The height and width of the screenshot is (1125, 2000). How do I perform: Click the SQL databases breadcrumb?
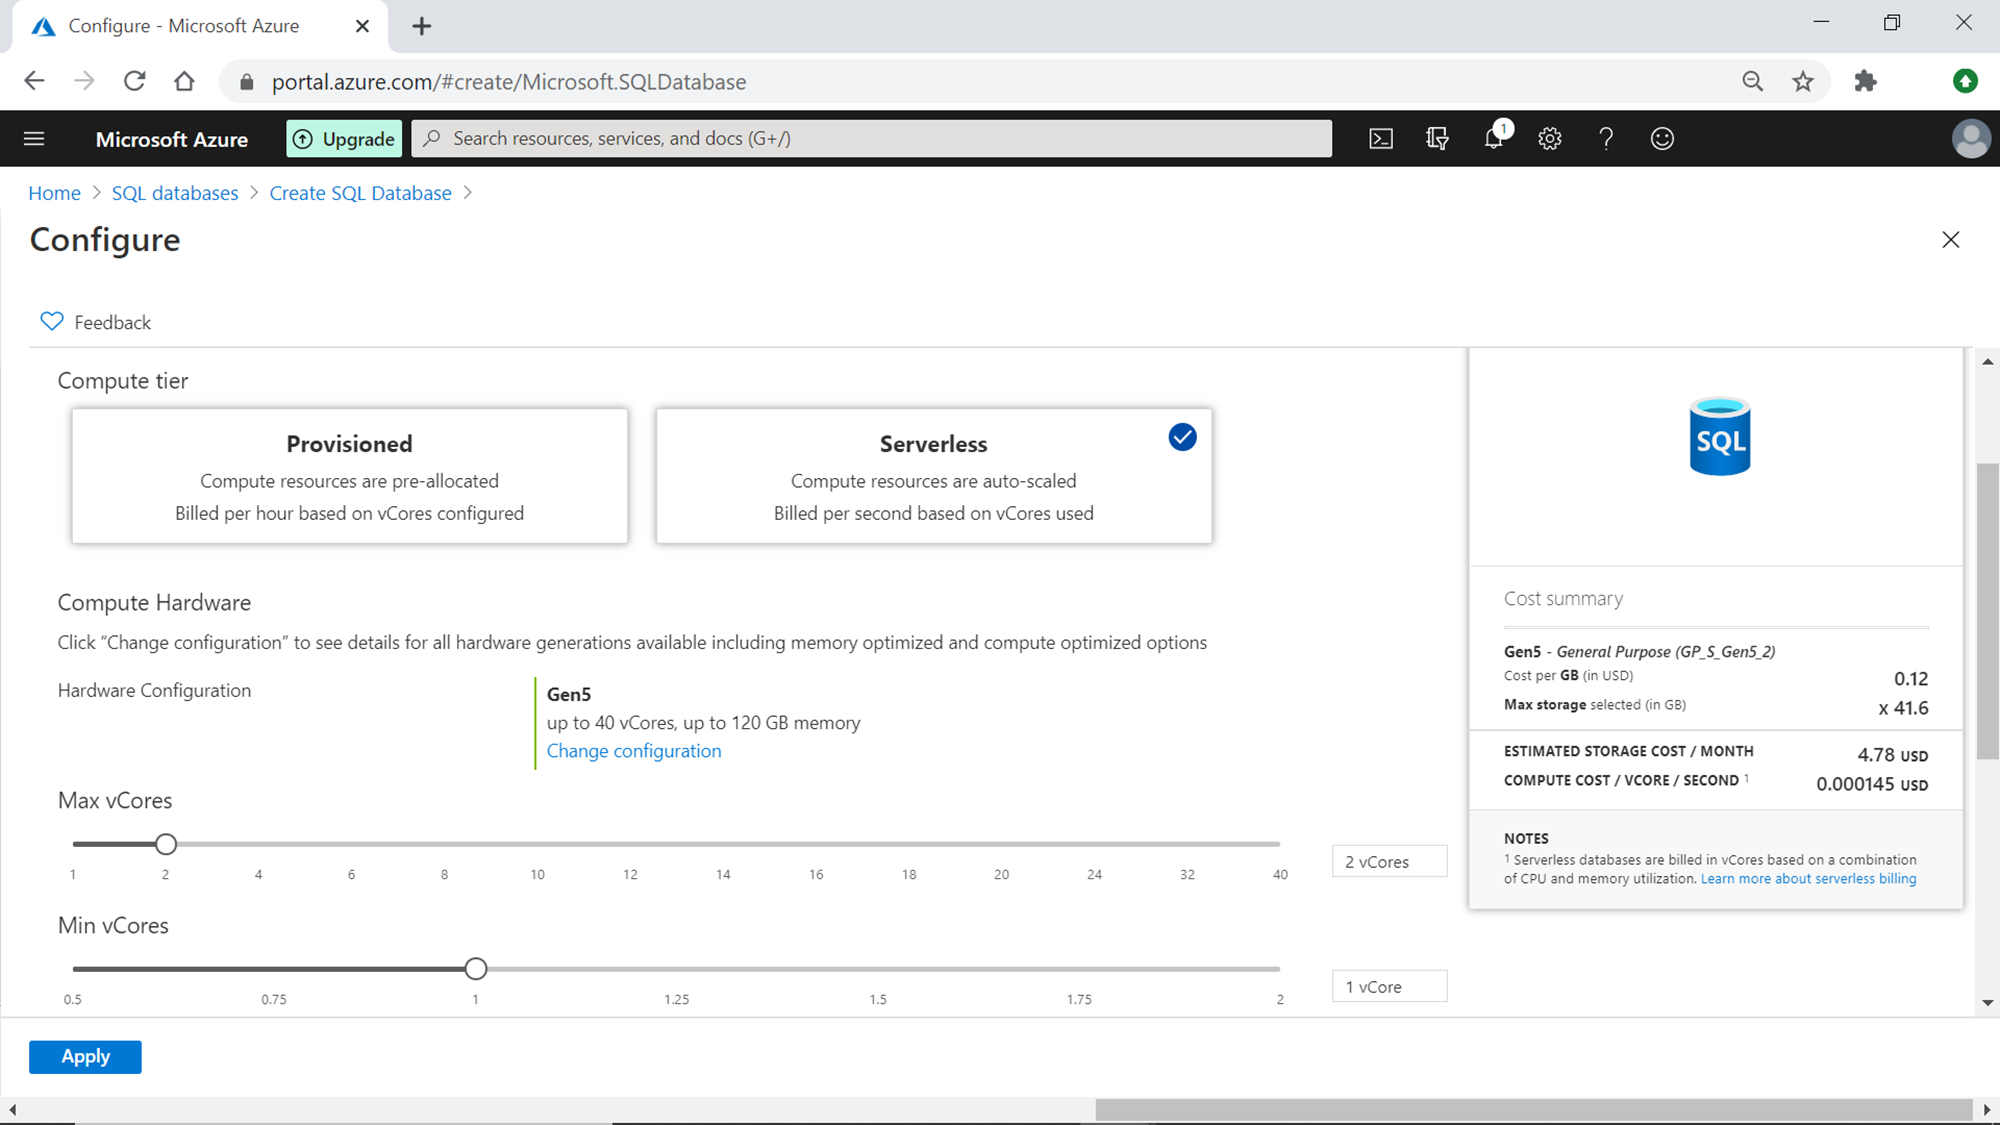click(175, 193)
